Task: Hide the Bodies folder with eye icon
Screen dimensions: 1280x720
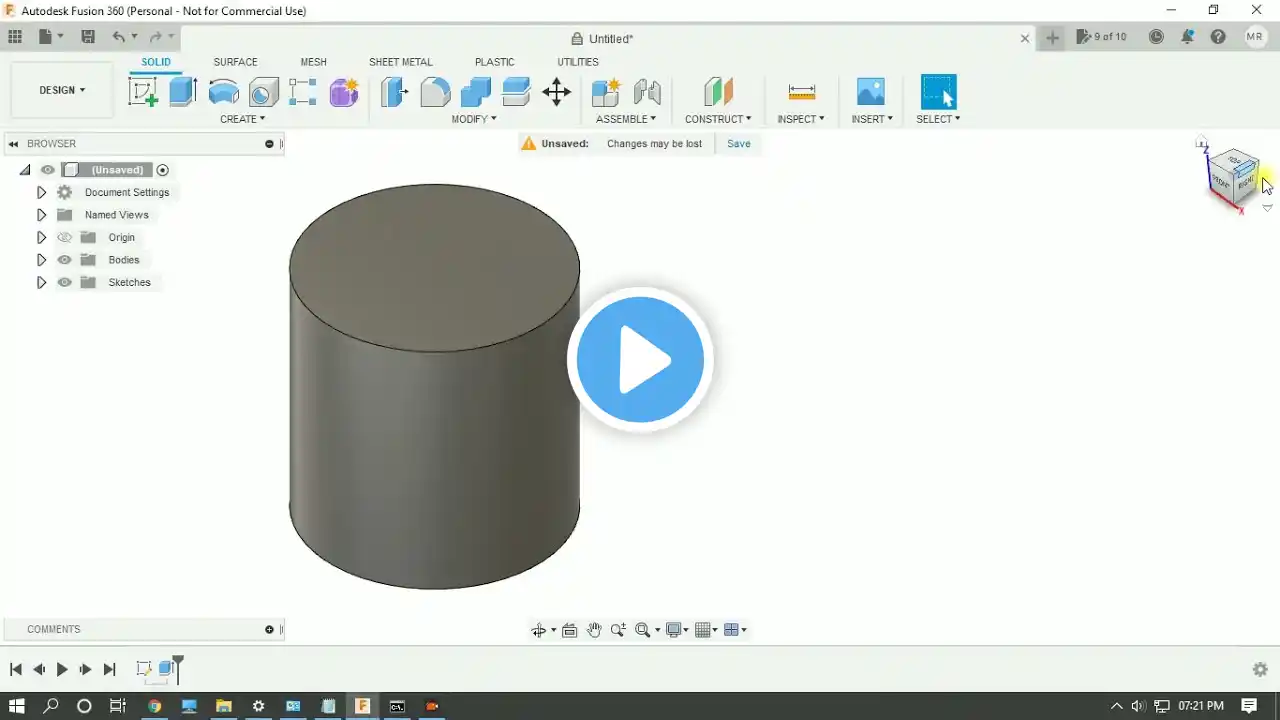Action: [65, 260]
